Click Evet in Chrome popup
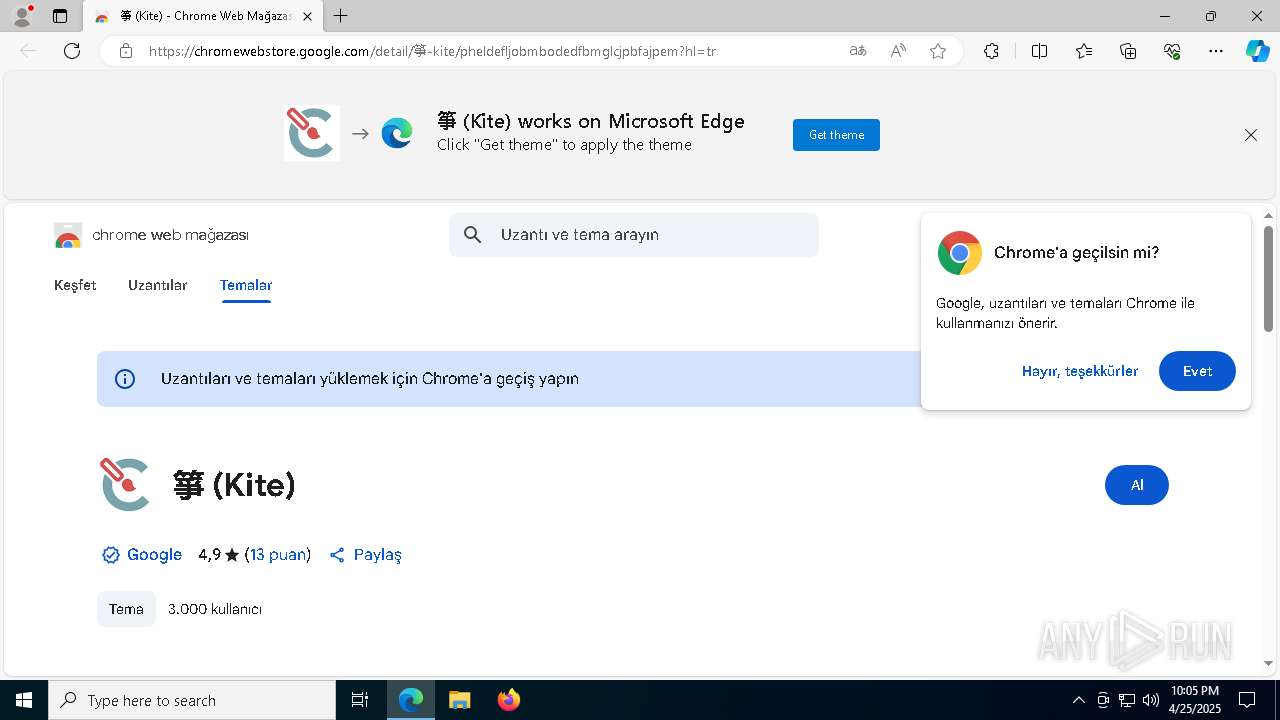Viewport: 1280px width, 720px height. [1197, 371]
